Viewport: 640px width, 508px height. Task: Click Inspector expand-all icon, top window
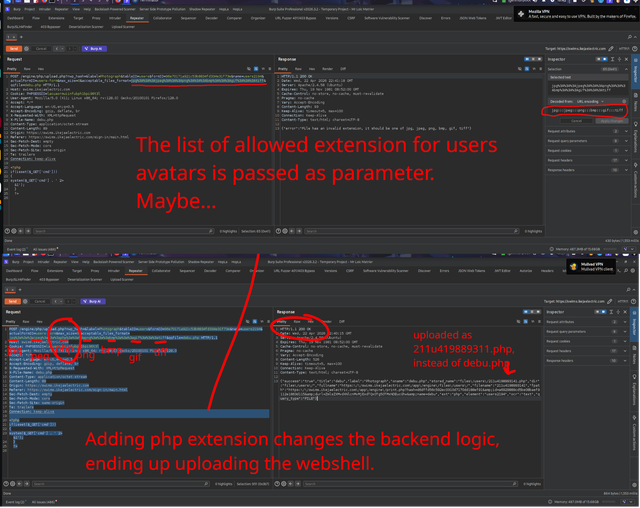point(612,59)
